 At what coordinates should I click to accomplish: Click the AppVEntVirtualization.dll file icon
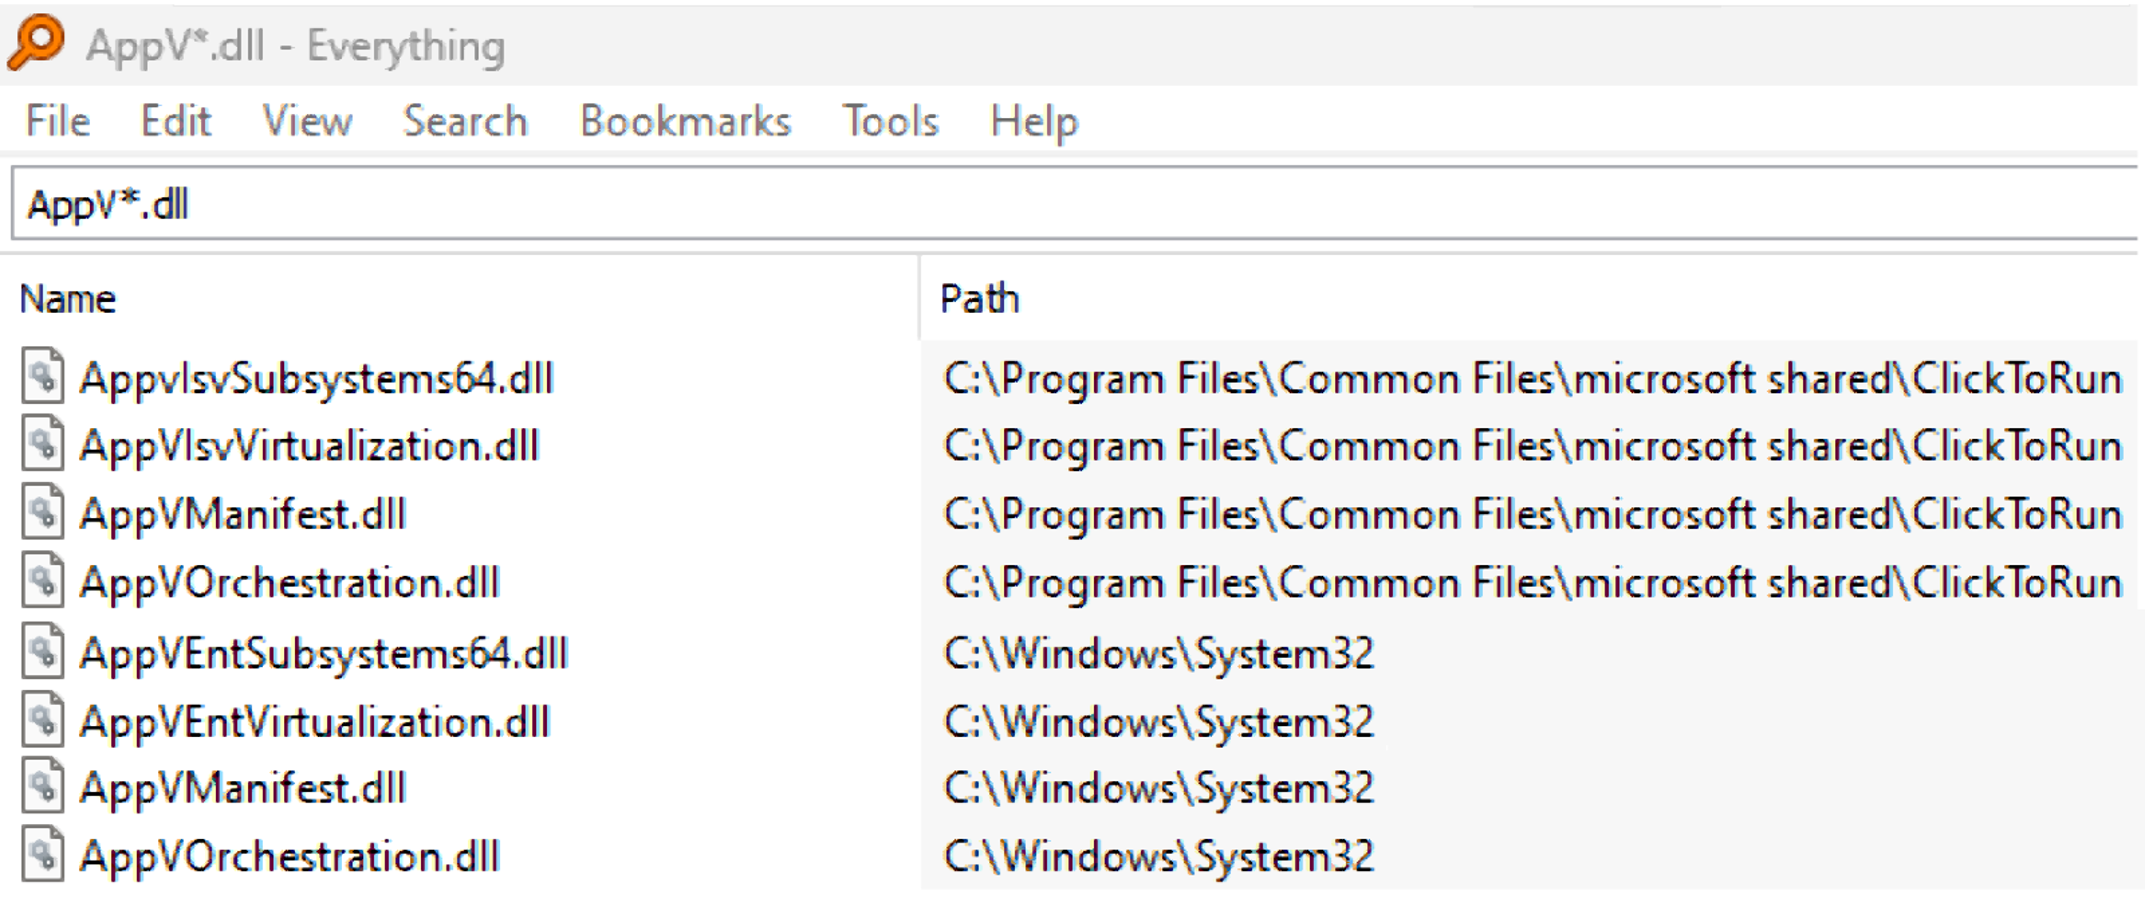[42, 720]
